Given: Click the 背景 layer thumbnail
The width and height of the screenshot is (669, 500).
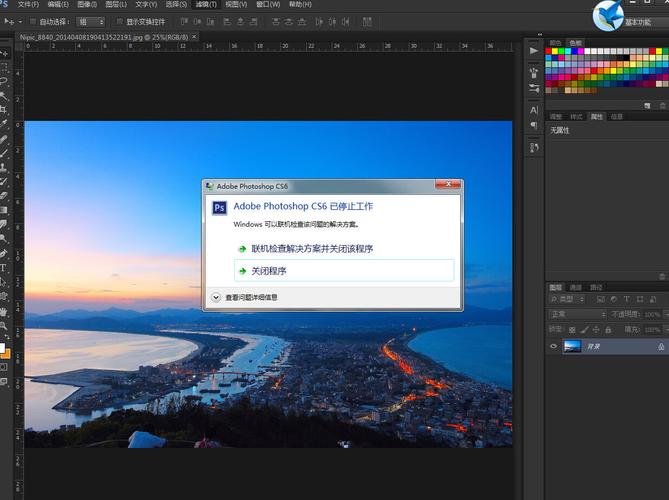Looking at the screenshot, I should [572, 346].
